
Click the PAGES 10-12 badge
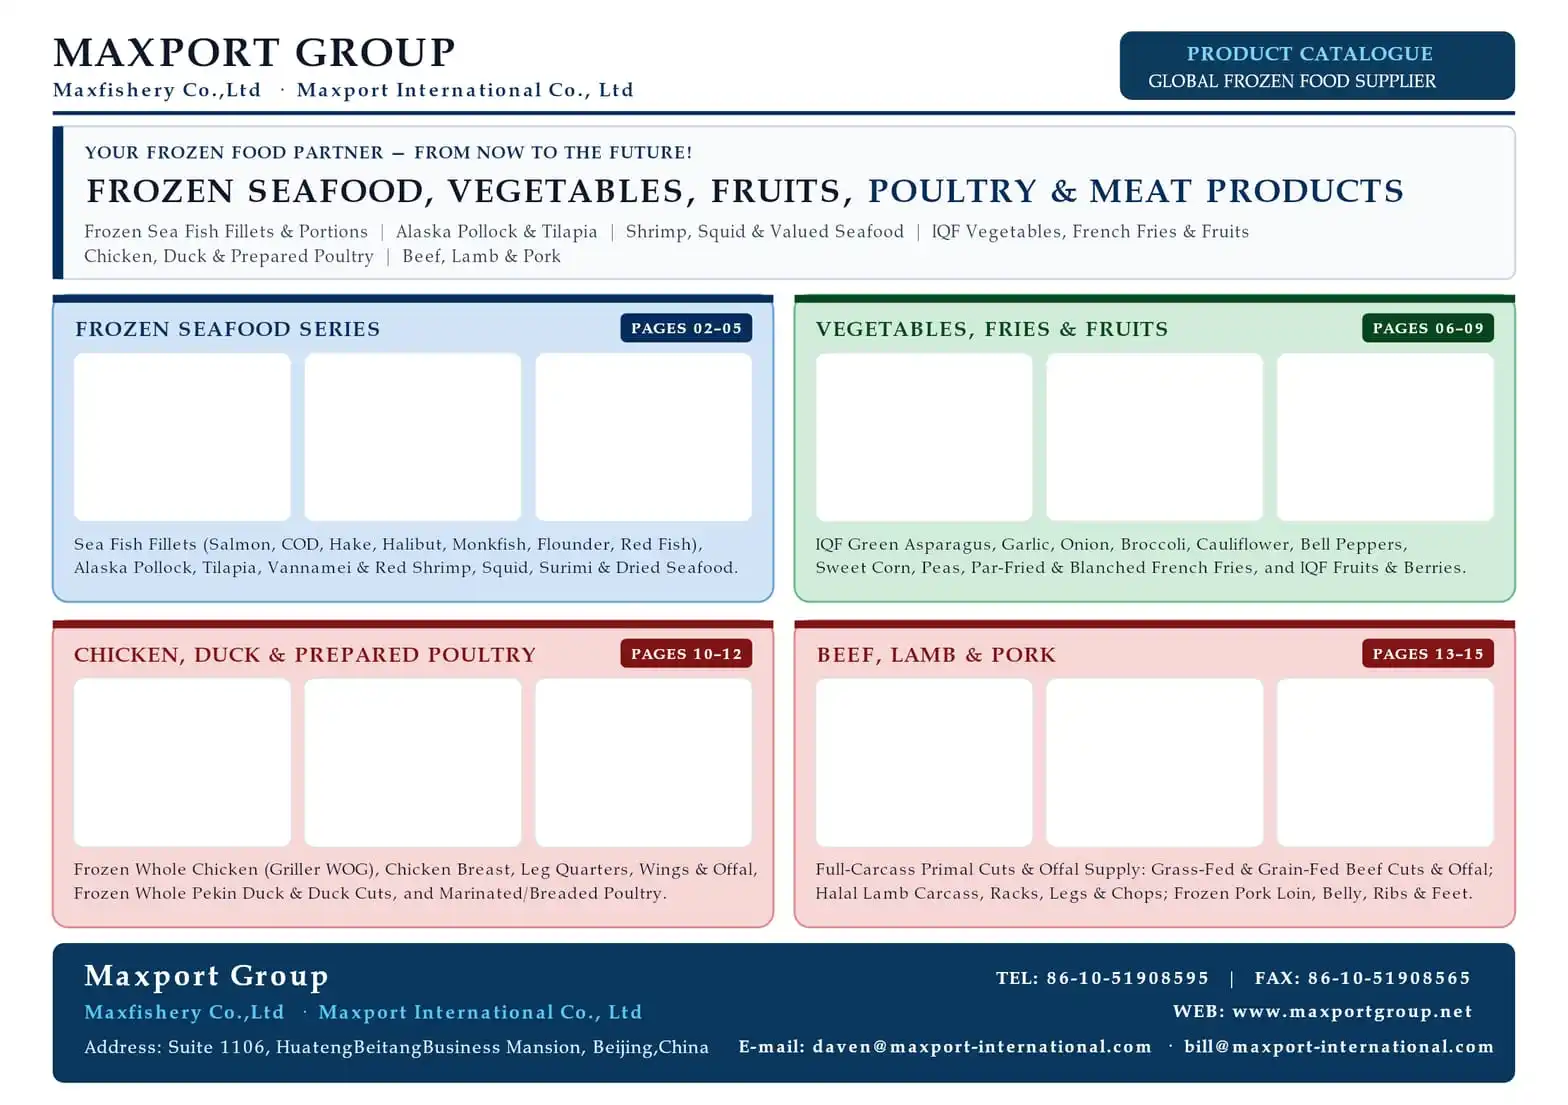686,654
